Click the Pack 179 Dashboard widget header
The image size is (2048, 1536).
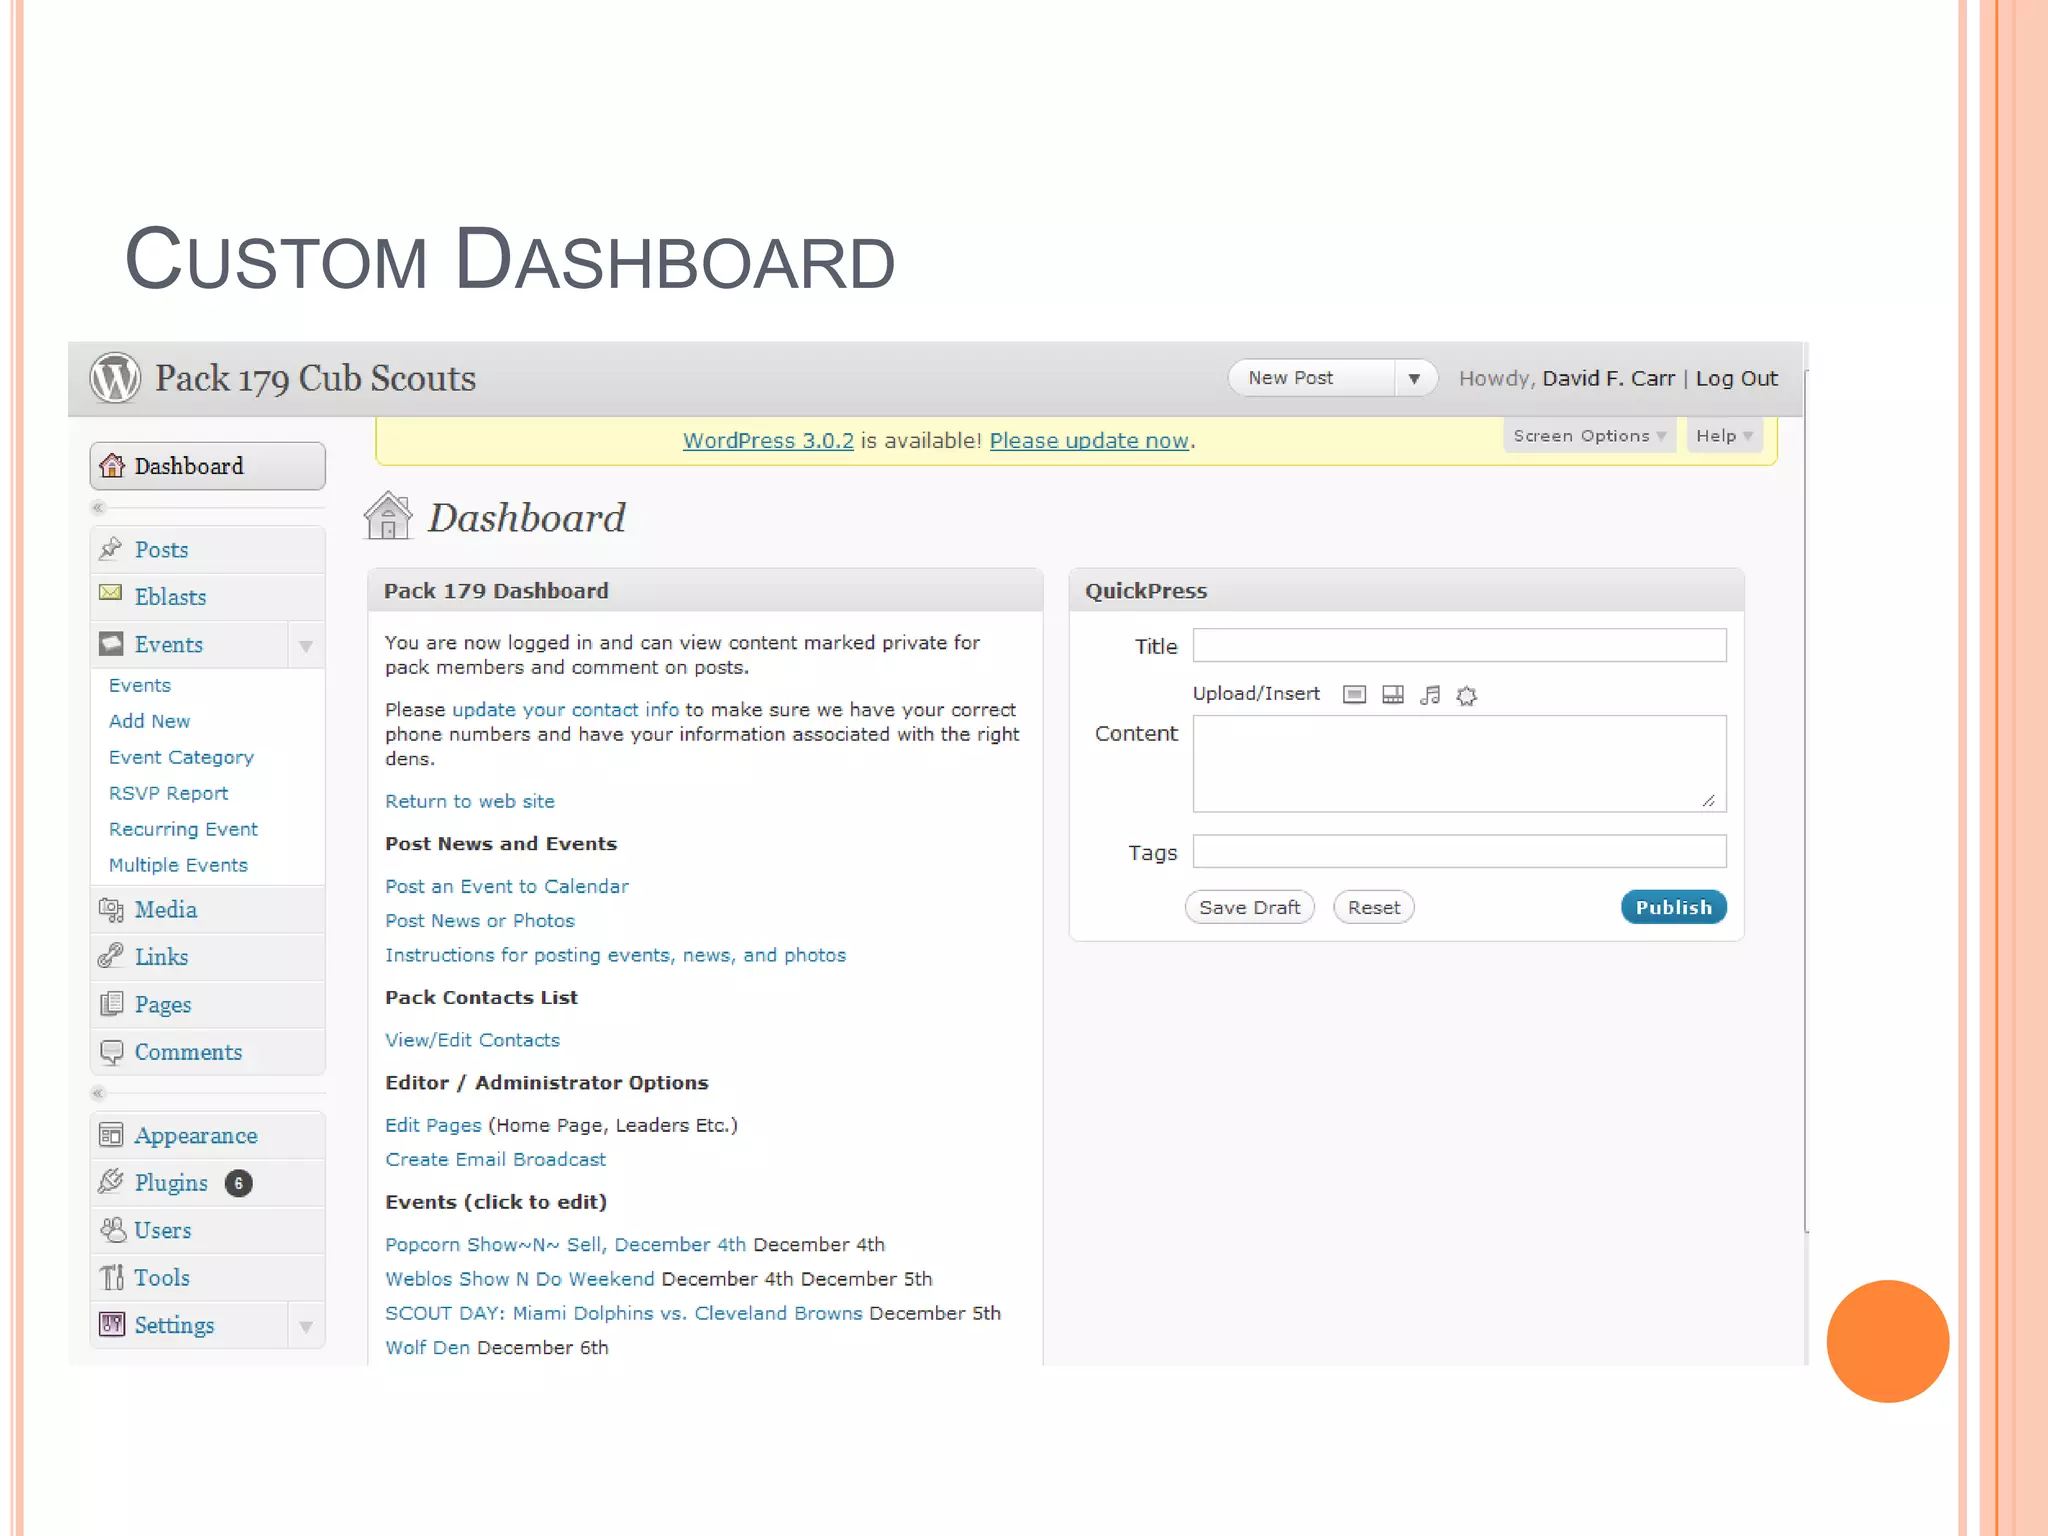click(705, 590)
